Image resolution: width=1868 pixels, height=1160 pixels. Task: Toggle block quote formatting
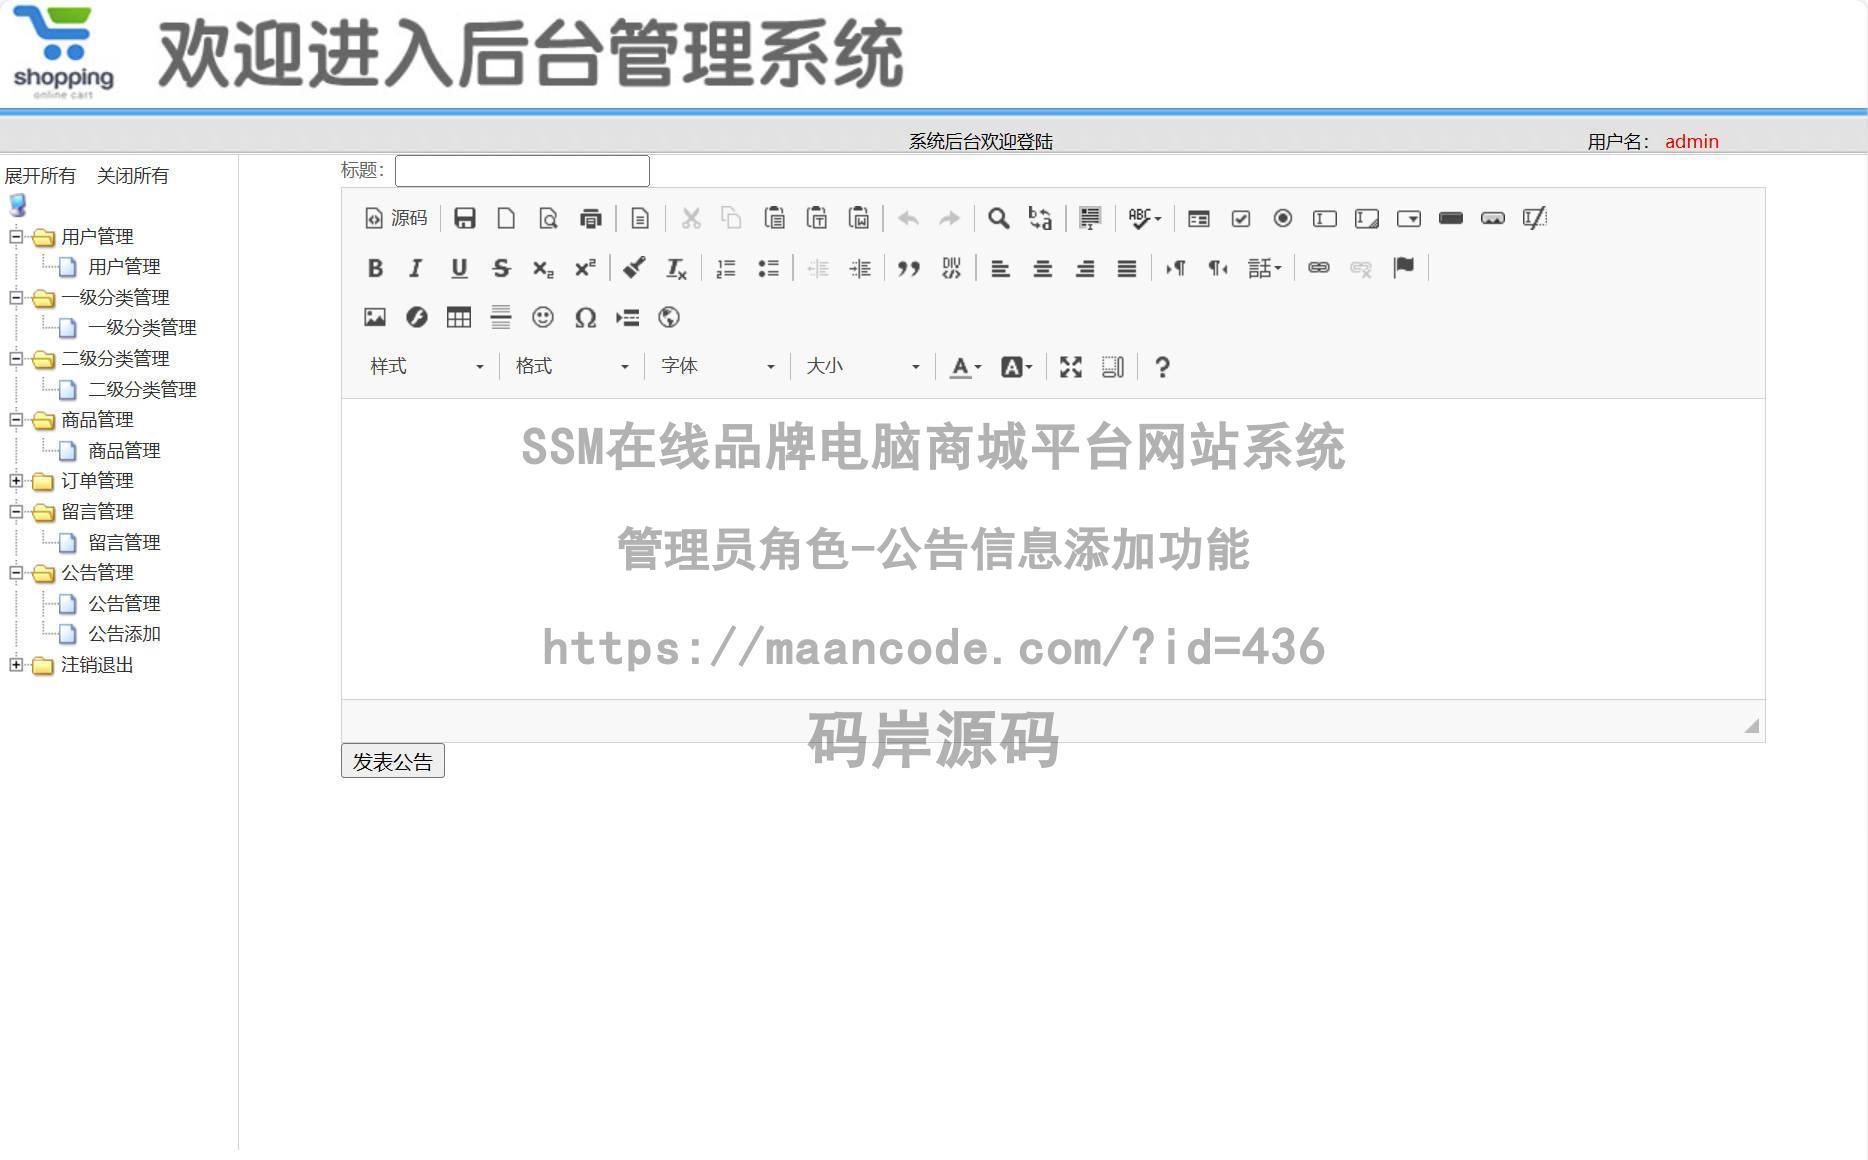pos(909,268)
